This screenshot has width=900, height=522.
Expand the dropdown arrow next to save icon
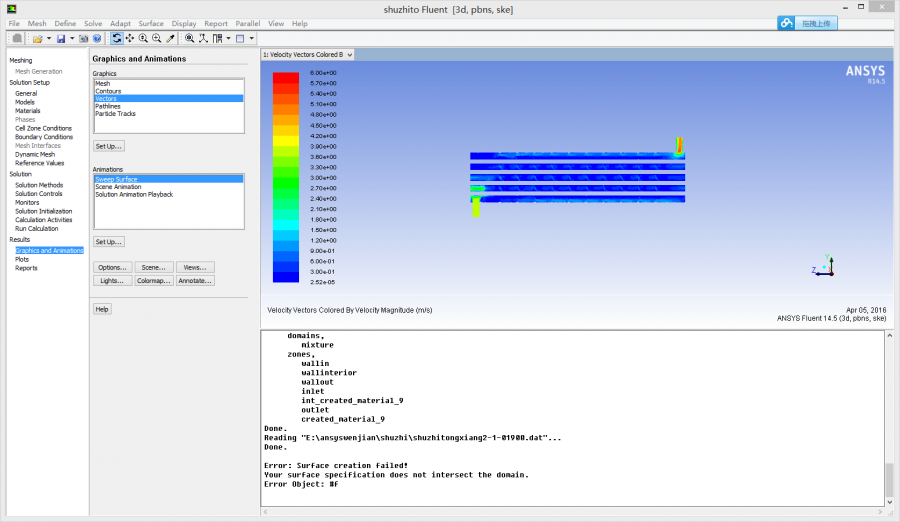pyautogui.click(x=72, y=38)
